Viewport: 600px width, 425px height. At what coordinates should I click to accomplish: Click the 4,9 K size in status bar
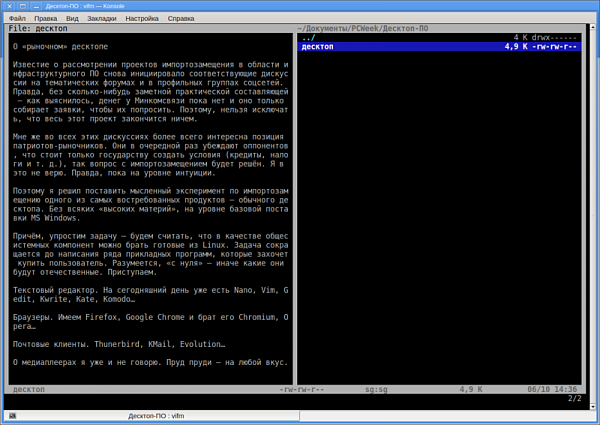tap(471, 389)
